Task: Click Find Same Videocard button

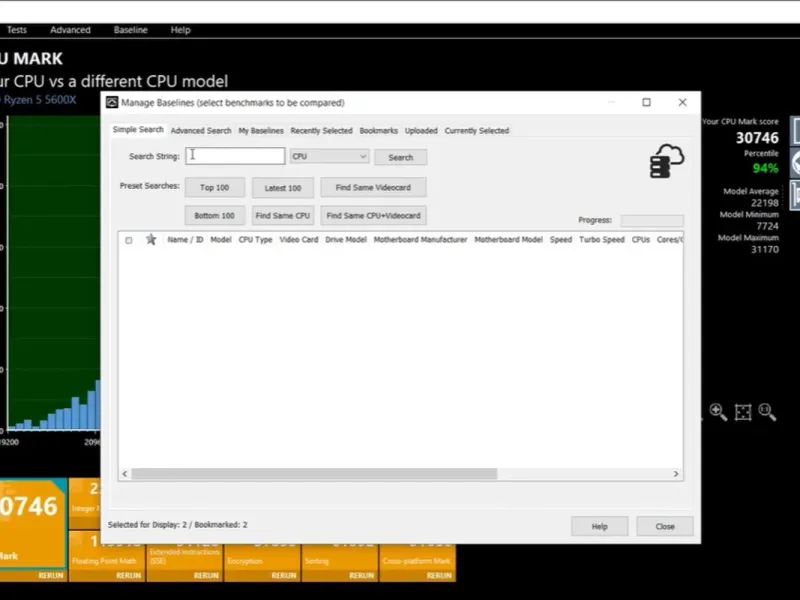Action: 373,187
